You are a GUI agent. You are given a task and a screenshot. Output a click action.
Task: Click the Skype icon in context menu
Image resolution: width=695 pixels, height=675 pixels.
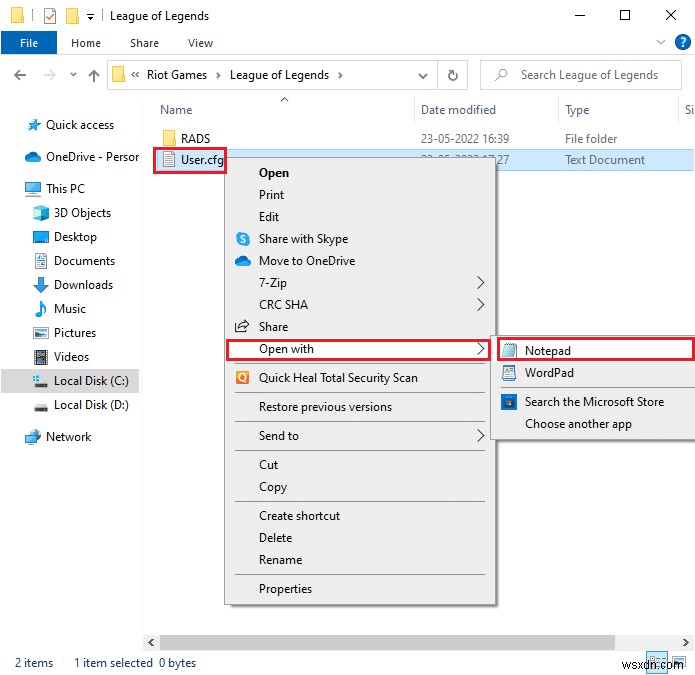pyautogui.click(x=242, y=239)
